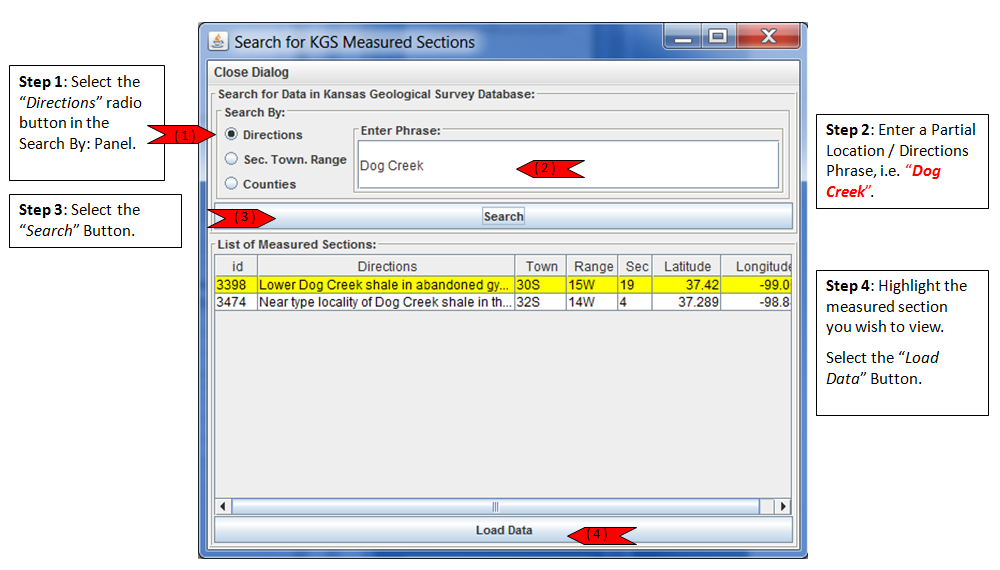Click the Longitude column header
The image size is (1000, 570).
click(x=757, y=266)
